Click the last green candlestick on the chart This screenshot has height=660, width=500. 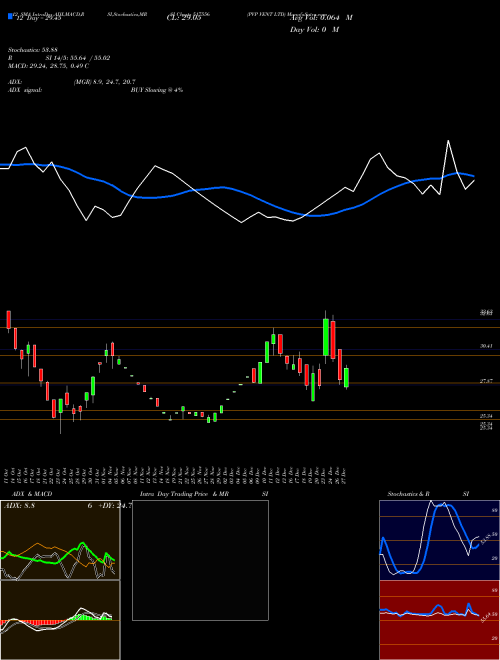346,378
